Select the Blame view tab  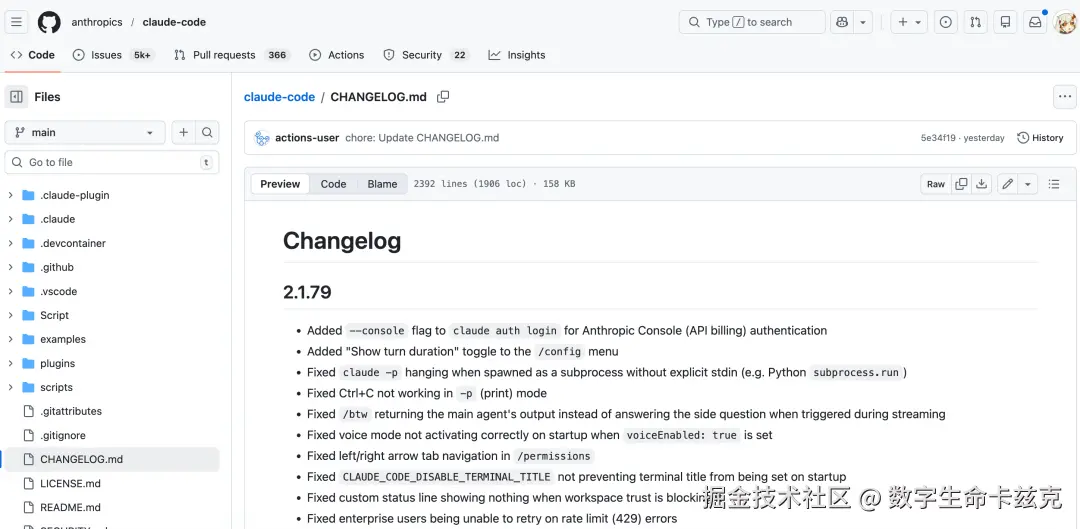(382, 184)
